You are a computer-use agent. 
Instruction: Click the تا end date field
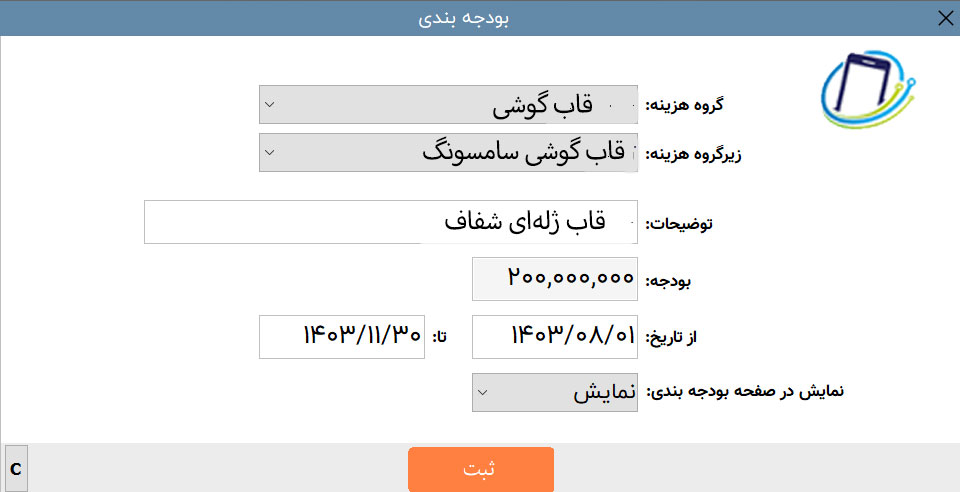[x=342, y=337]
